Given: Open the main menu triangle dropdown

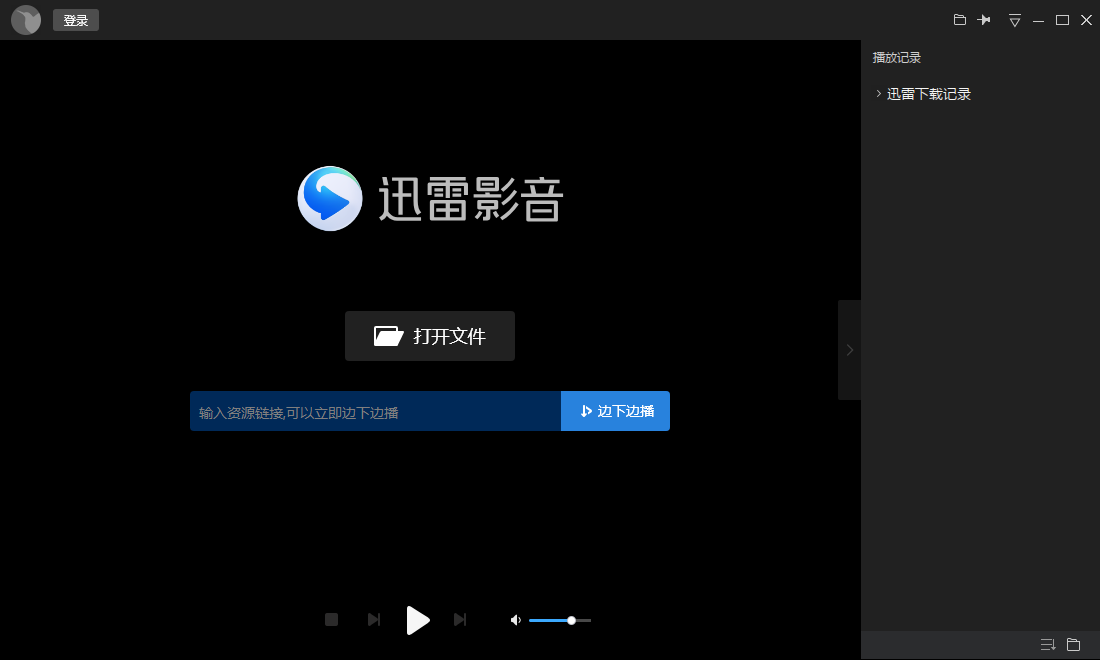Looking at the screenshot, I should coord(1014,21).
